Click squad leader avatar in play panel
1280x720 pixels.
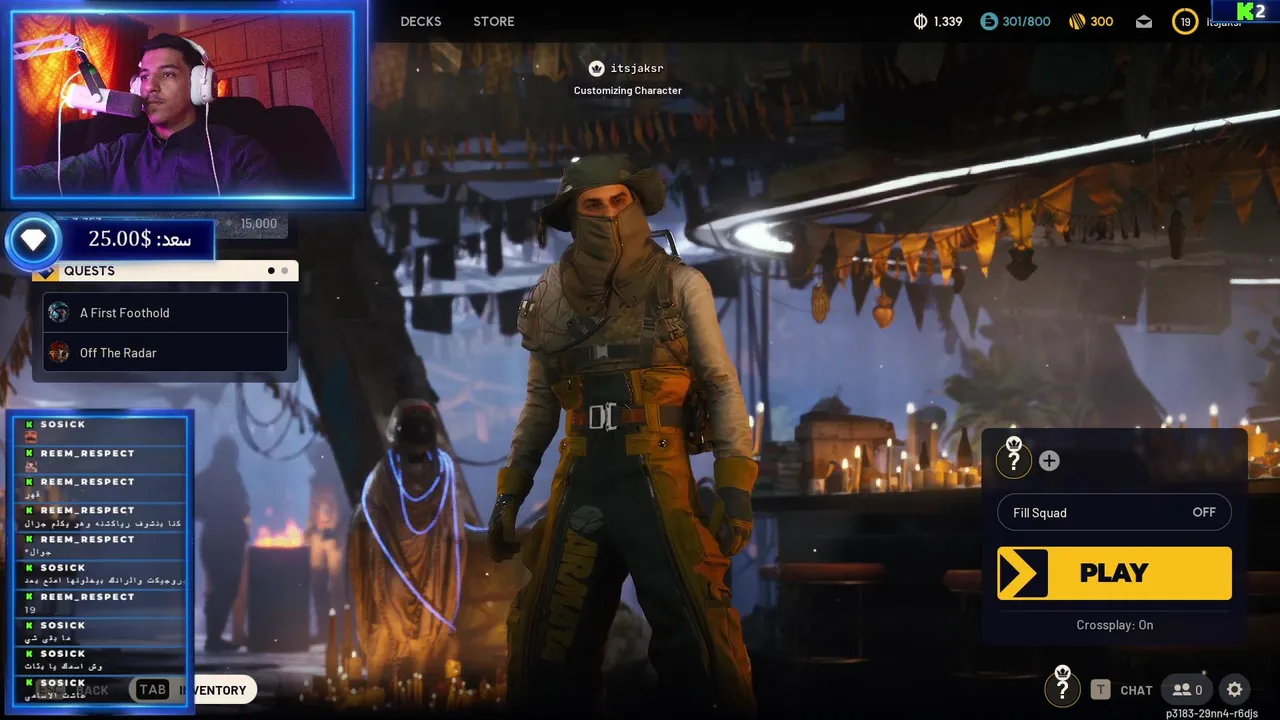pos(1014,458)
